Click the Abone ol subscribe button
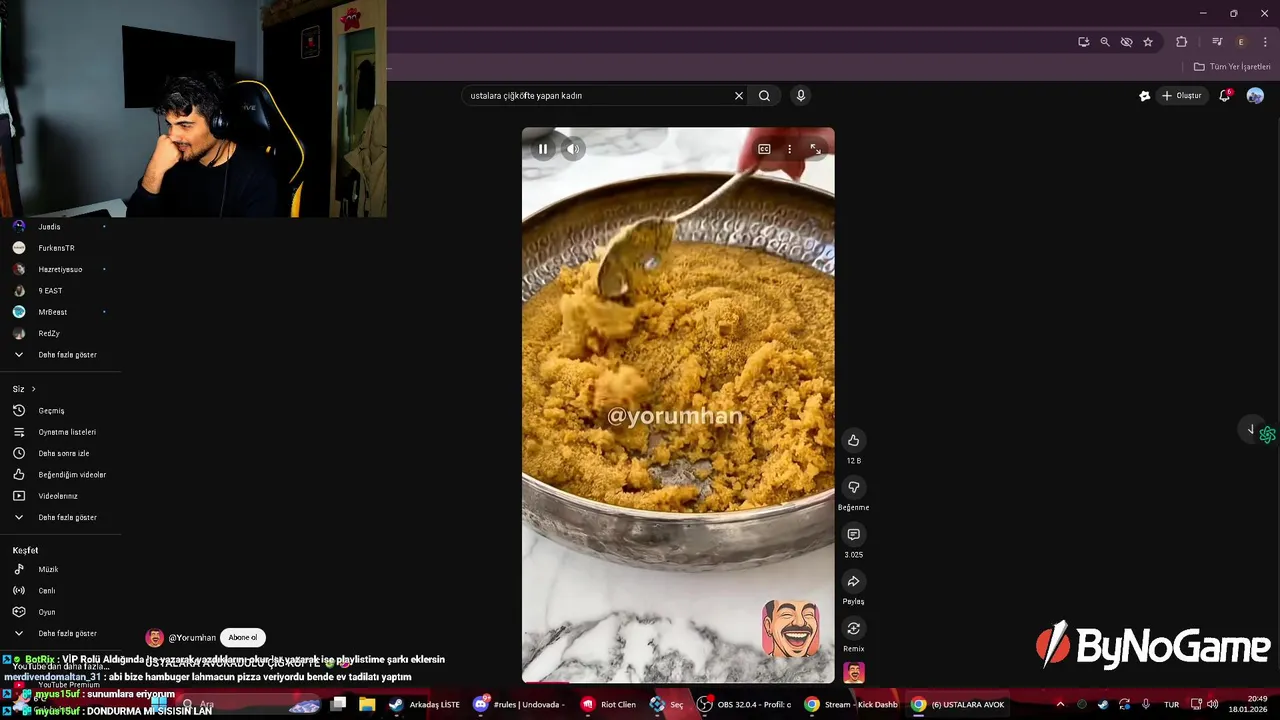The image size is (1280, 720). pos(243,638)
